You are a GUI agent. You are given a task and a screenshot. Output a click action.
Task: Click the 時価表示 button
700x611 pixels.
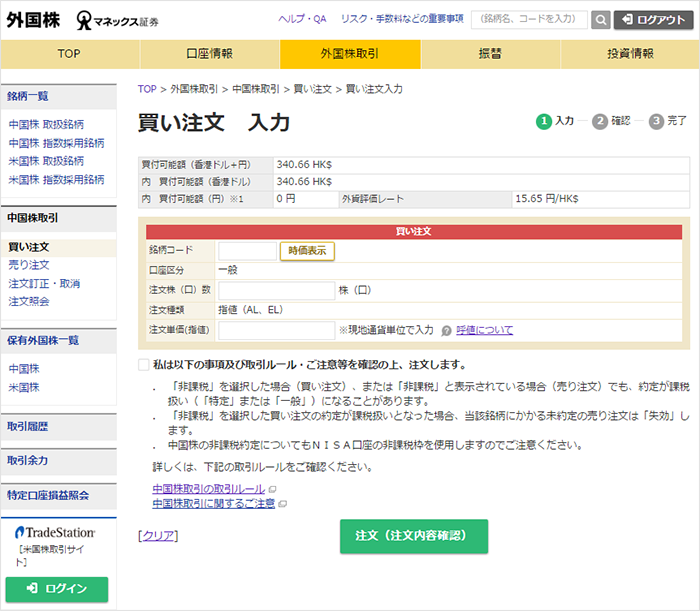click(x=307, y=251)
